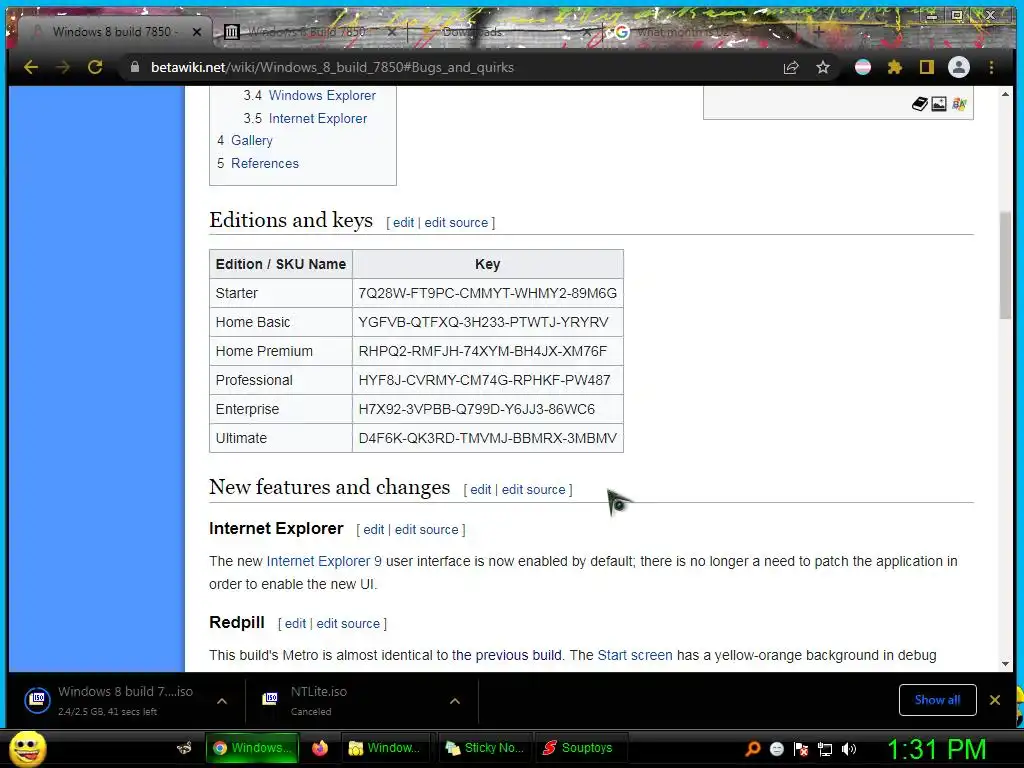The image size is (1024, 768).
Task: Reload the betawiki page
Action: pyautogui.click(x=95, y=67)
